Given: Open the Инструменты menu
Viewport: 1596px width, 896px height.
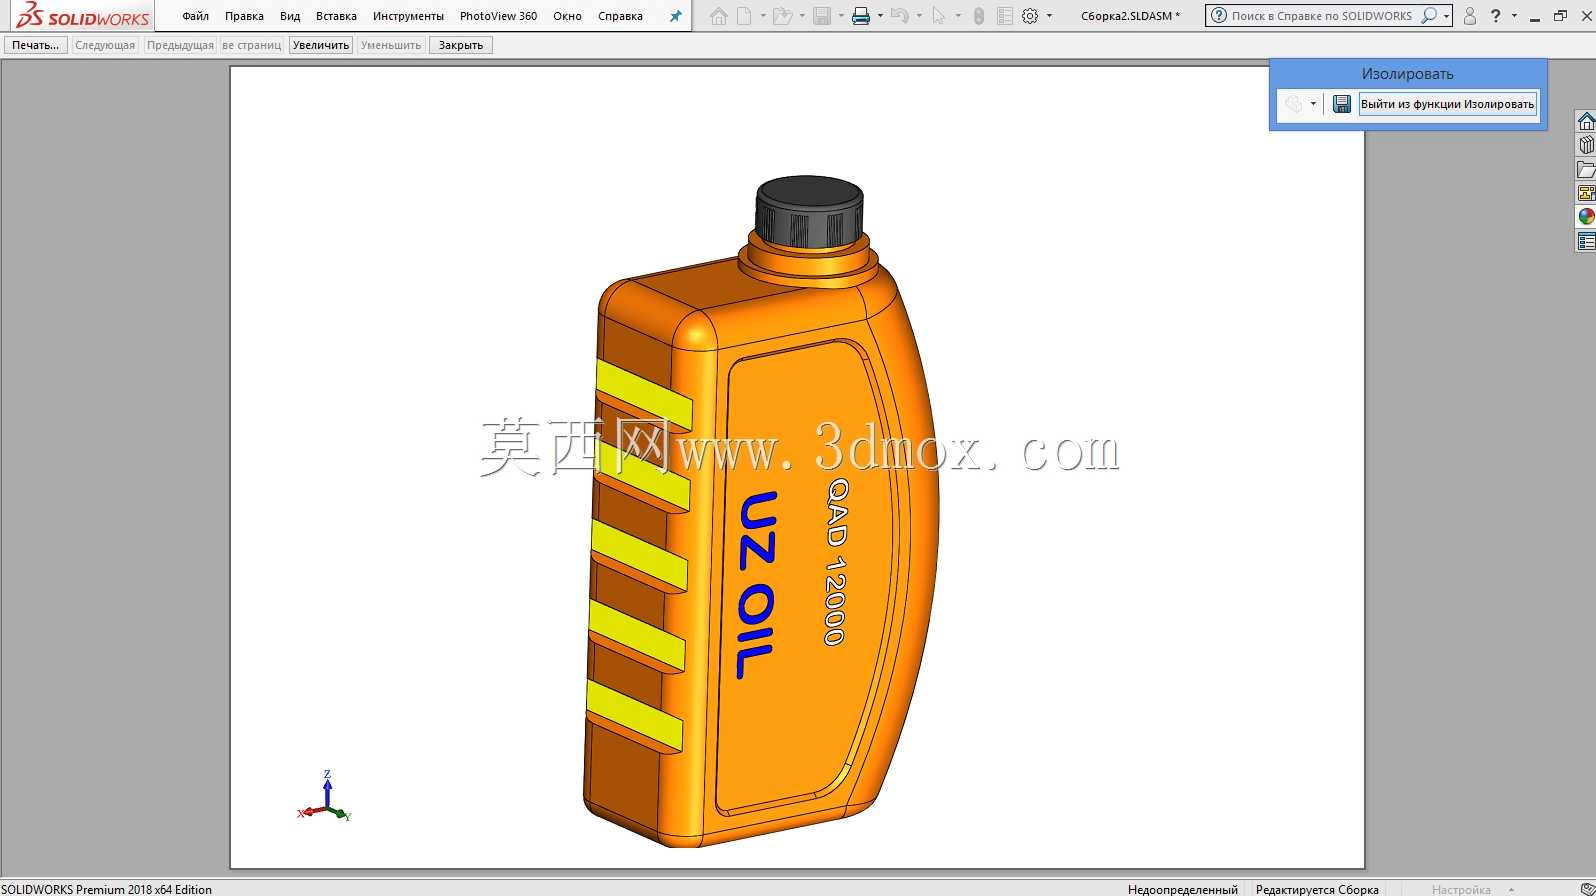Looking at the screenshot, I should coord(408,16).
